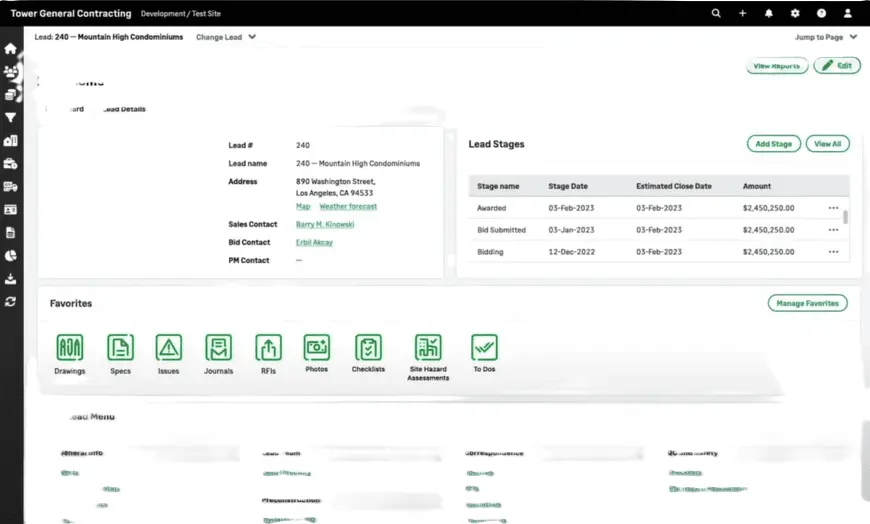Click the View Reports button
The image size is (870, 524).
pyautogui.click(x=777, y=66)
